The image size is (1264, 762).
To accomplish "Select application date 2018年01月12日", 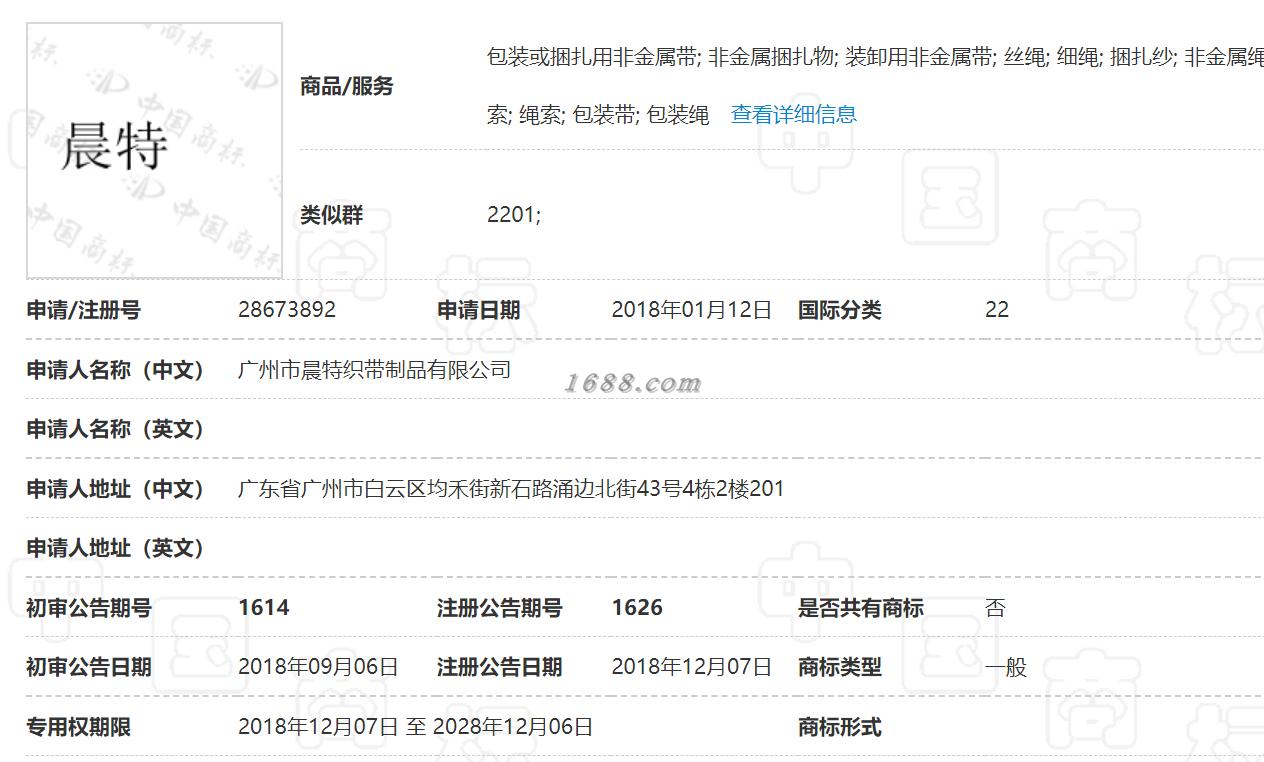I will coord(692,310).
